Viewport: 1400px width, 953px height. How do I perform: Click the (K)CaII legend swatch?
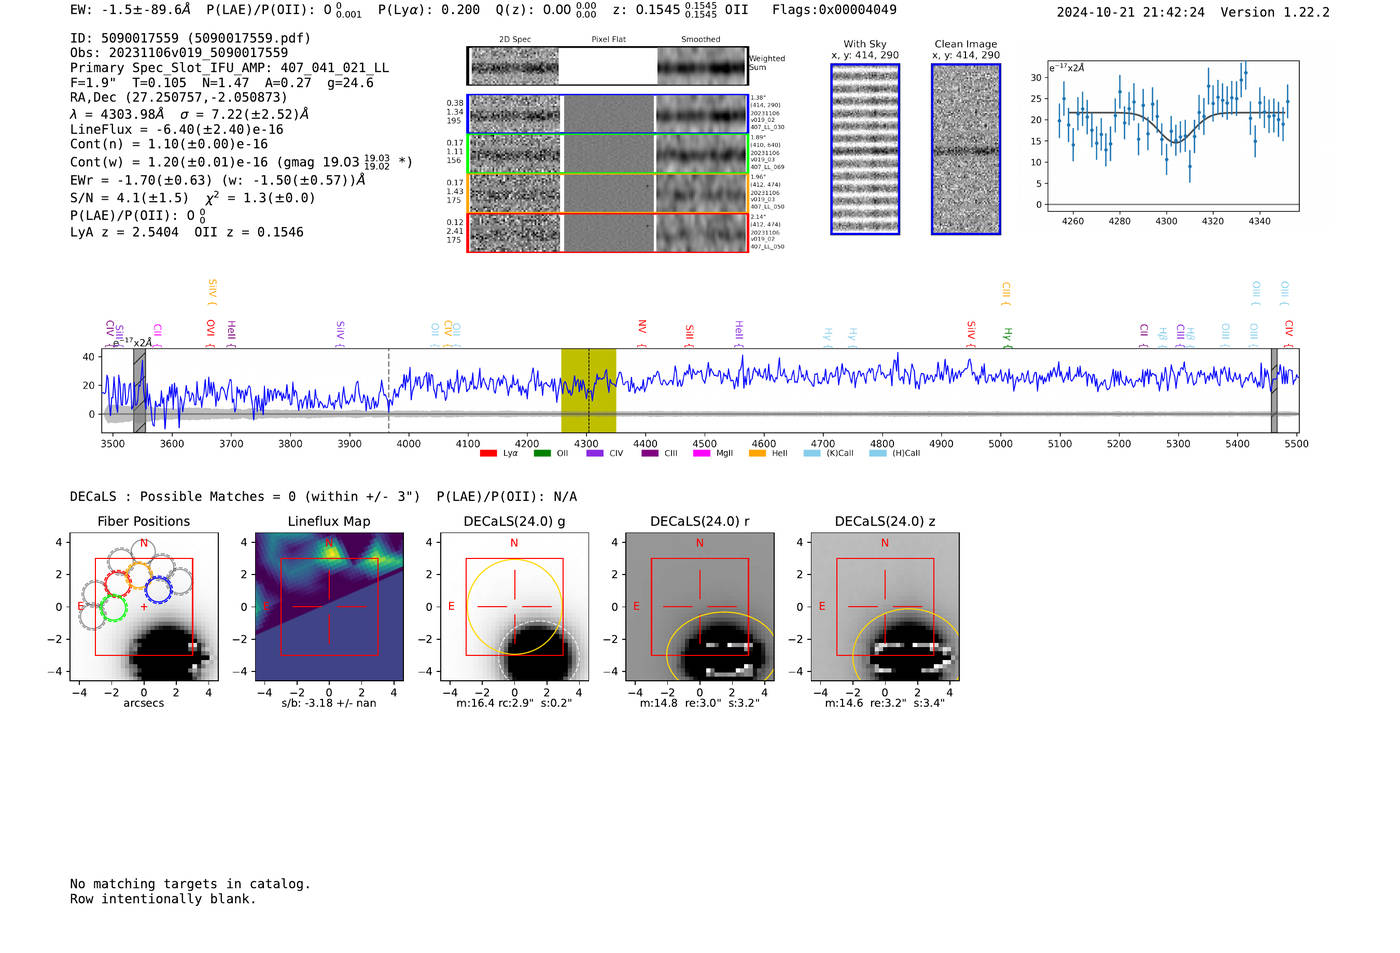pyautogui.click(x=812, y=453)
